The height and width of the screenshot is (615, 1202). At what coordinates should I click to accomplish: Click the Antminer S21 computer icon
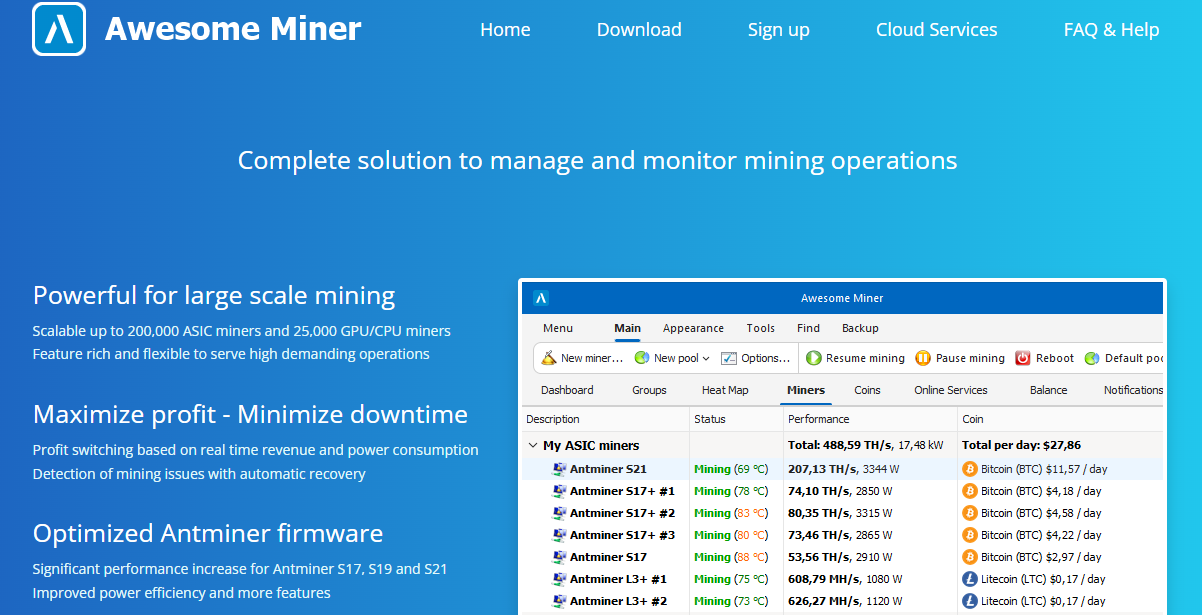coord(560,469)
